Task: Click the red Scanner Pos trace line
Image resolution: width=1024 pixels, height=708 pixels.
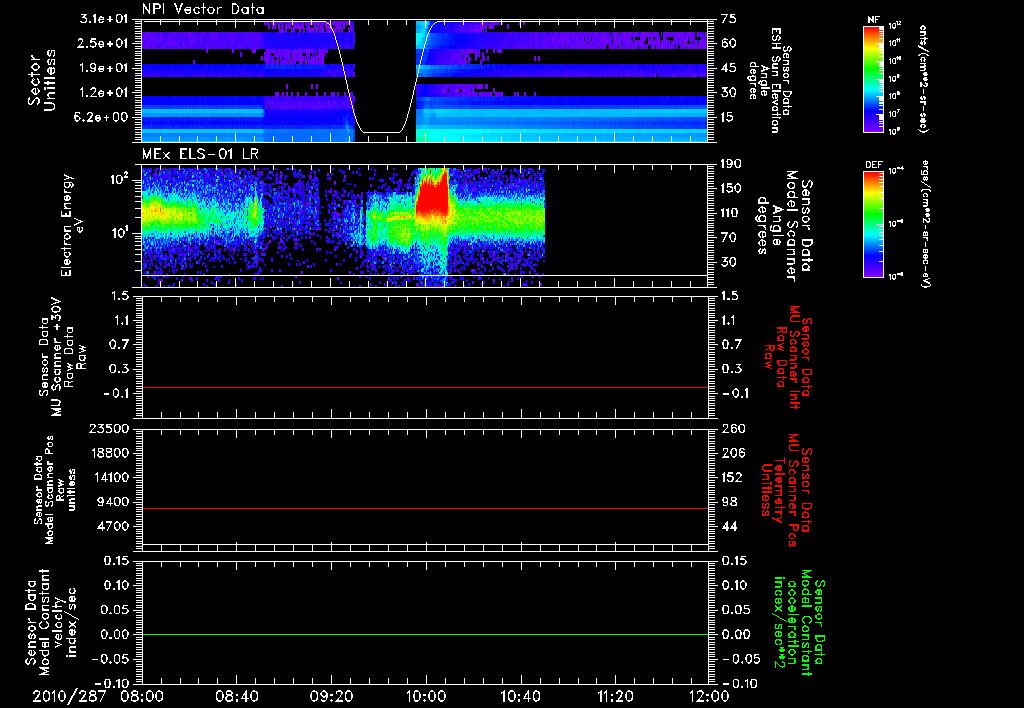Action: click(424, 508)
